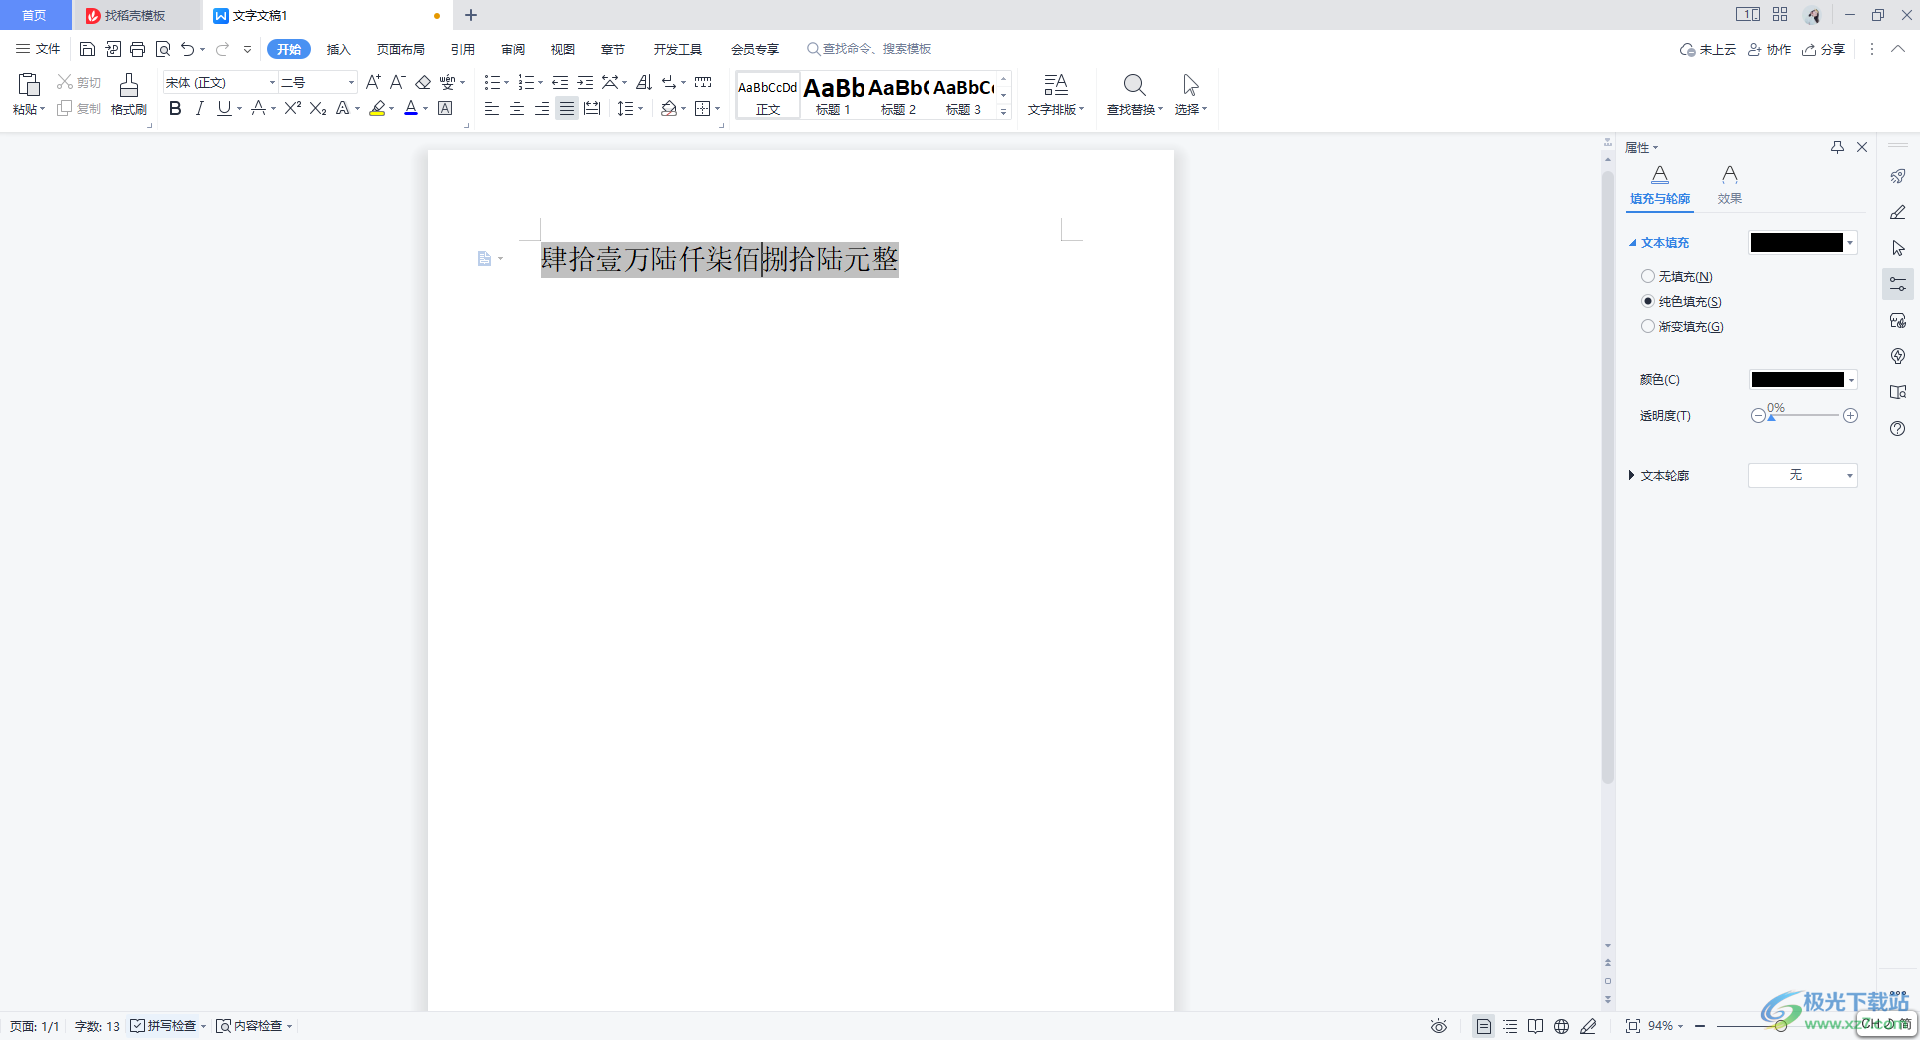Click the Collaborate button
The image size is (1920, 1040).
(1770, 49)
